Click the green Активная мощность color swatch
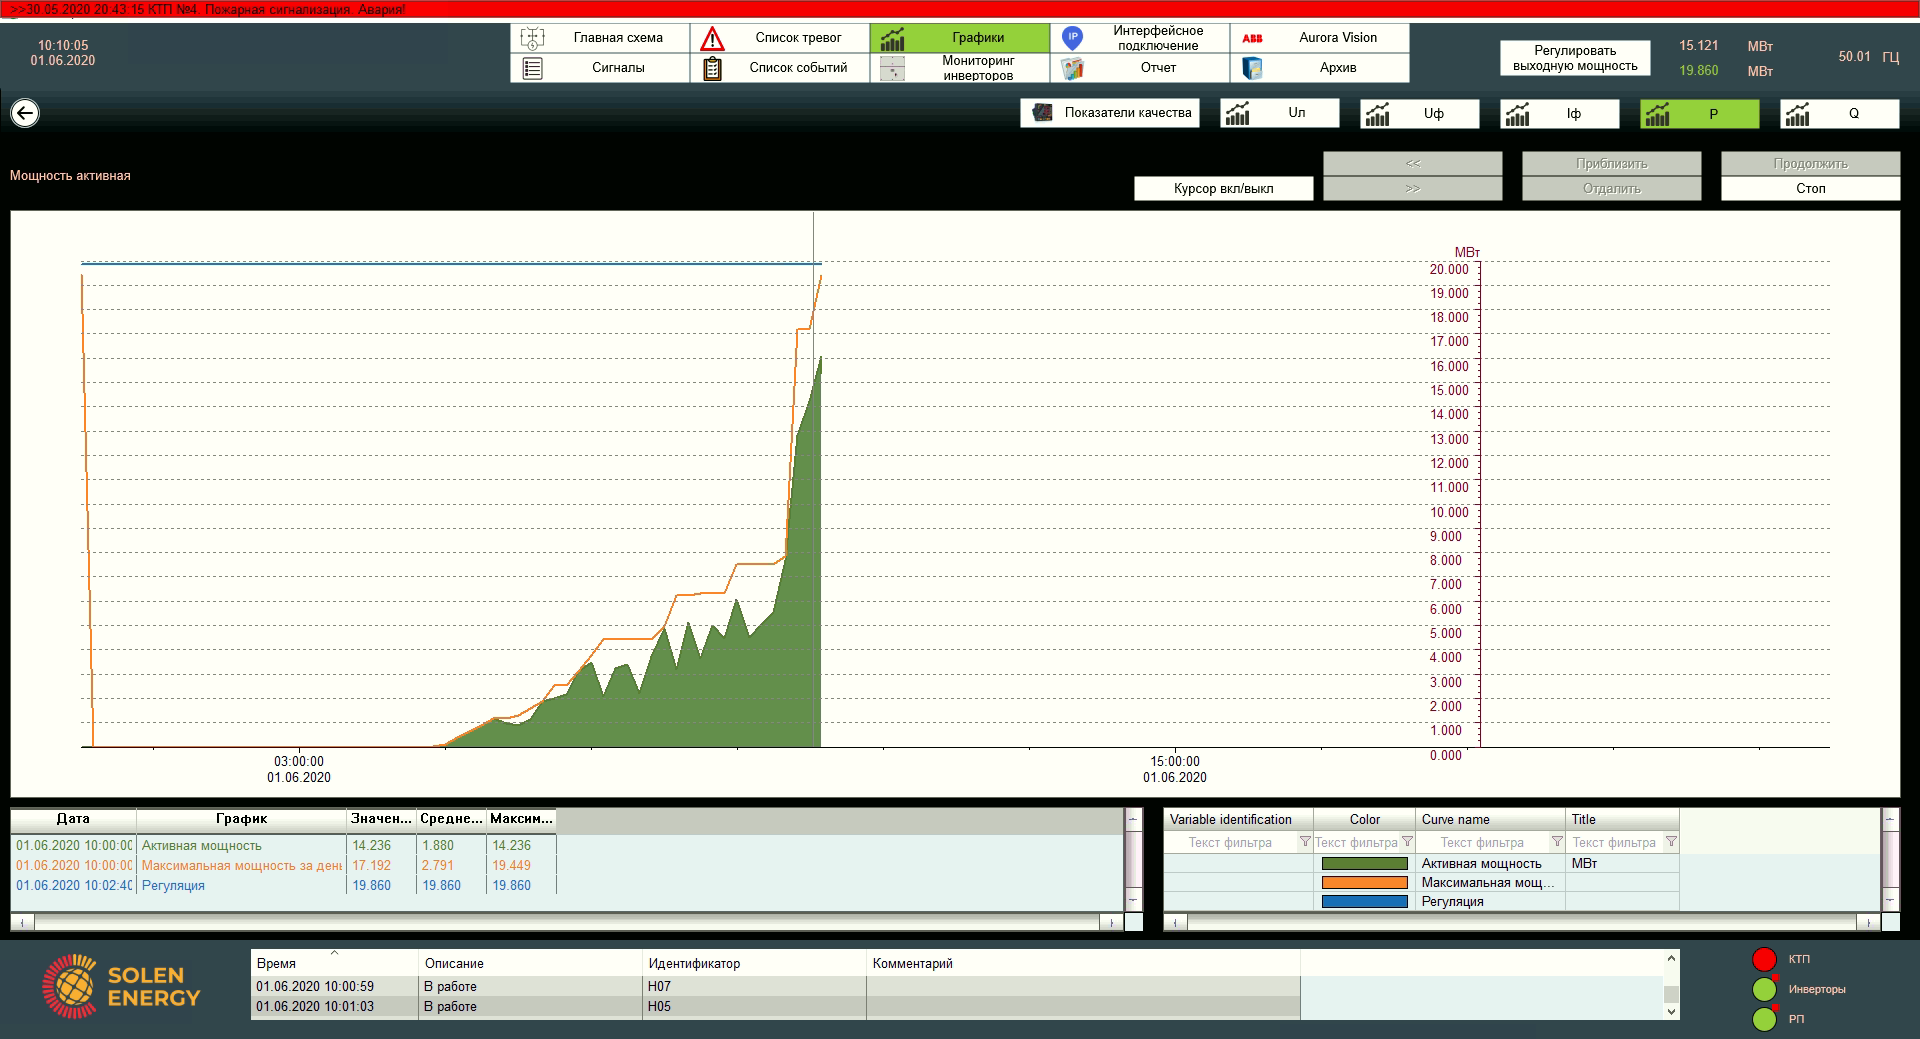The height and width of the screenshot is (1039, 1920). tap(1364, 863)
